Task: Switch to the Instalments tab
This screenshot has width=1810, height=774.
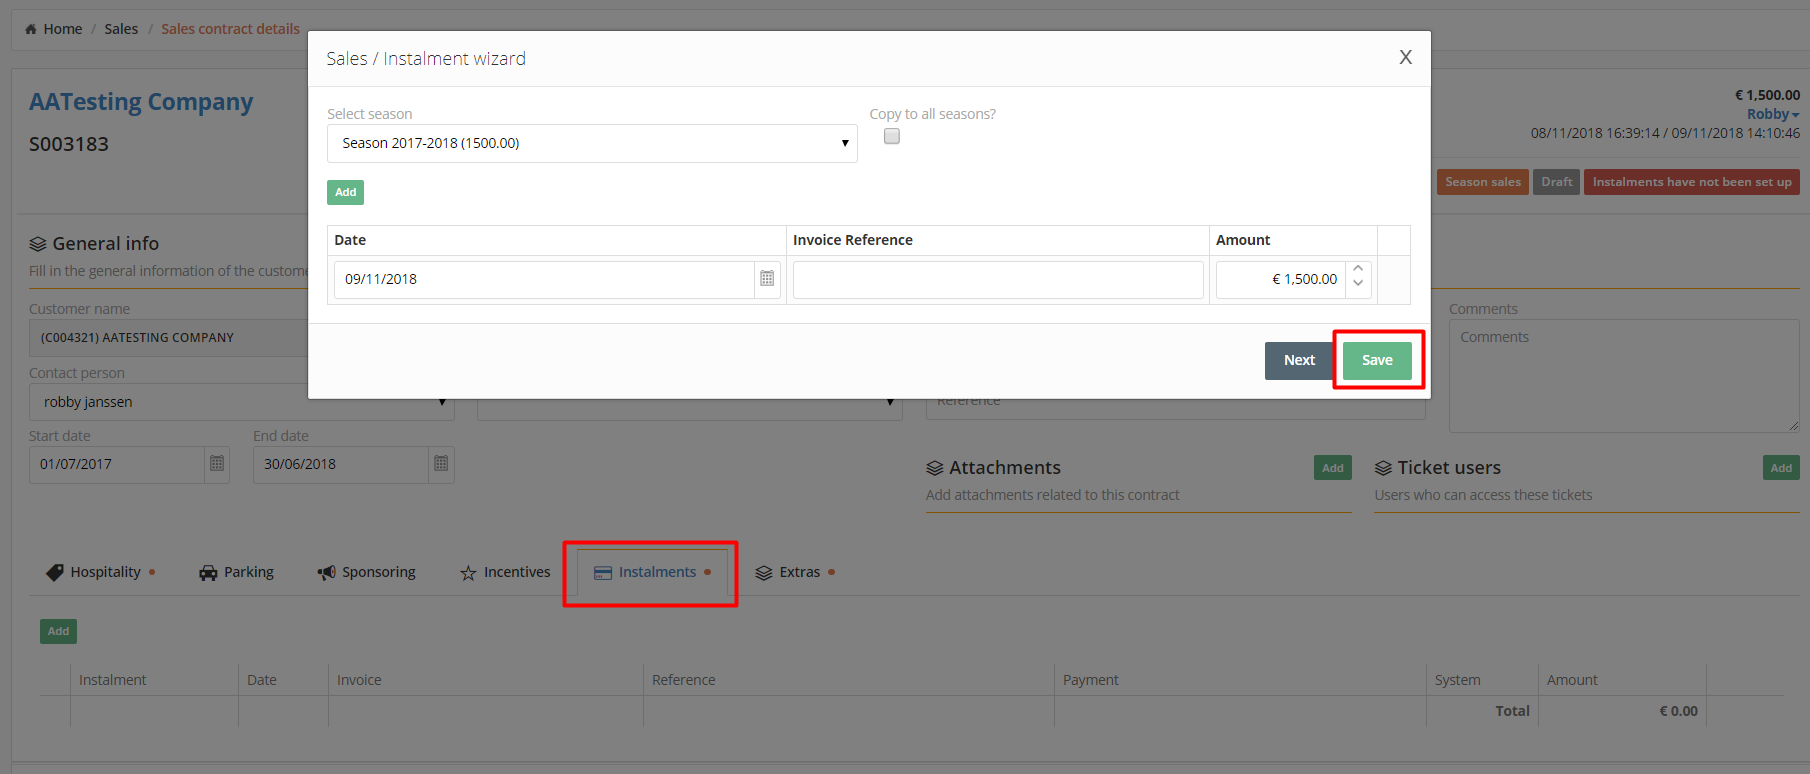Action: click(652, 572)
